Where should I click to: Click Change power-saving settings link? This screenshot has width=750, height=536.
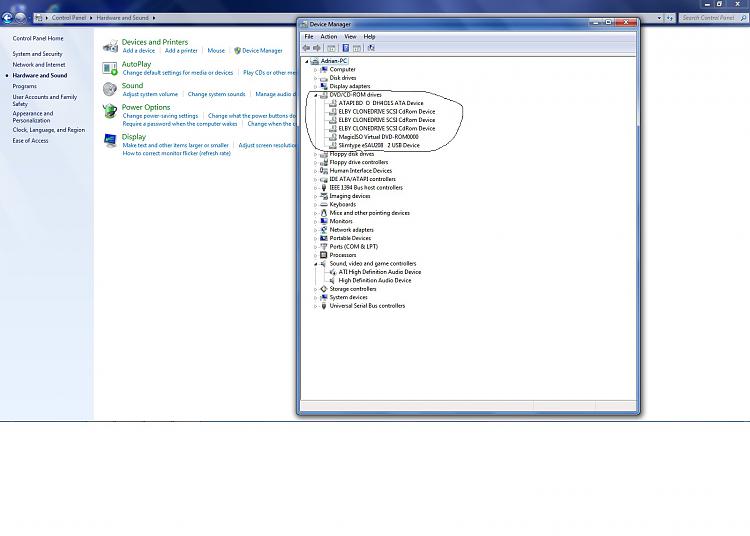click(x=160, y=116)
